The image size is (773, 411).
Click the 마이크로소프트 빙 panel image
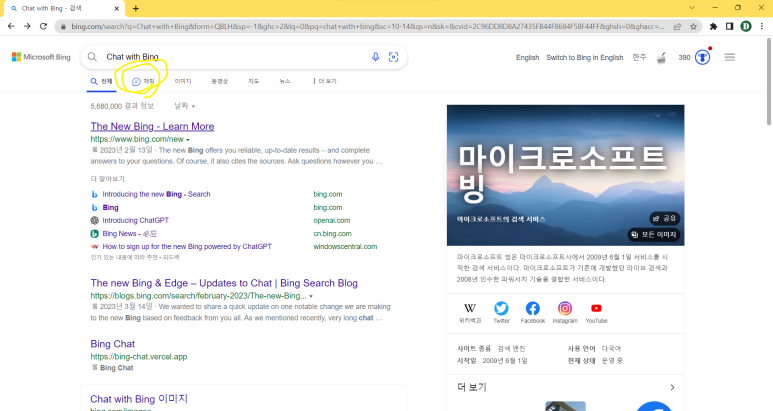(x=565, y=175)
